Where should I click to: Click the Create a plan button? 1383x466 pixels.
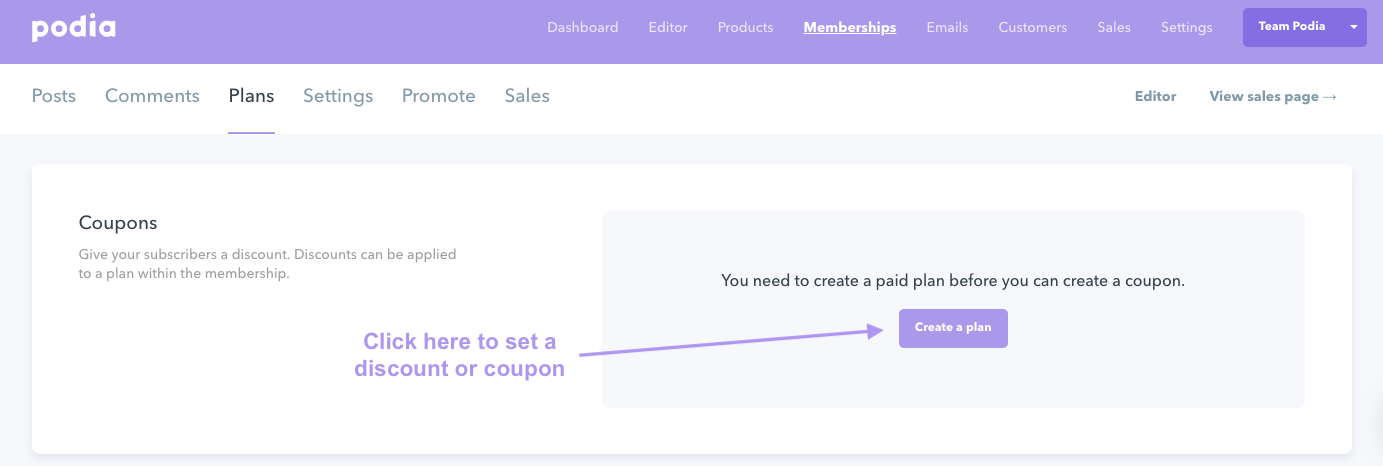click(953, 328)
